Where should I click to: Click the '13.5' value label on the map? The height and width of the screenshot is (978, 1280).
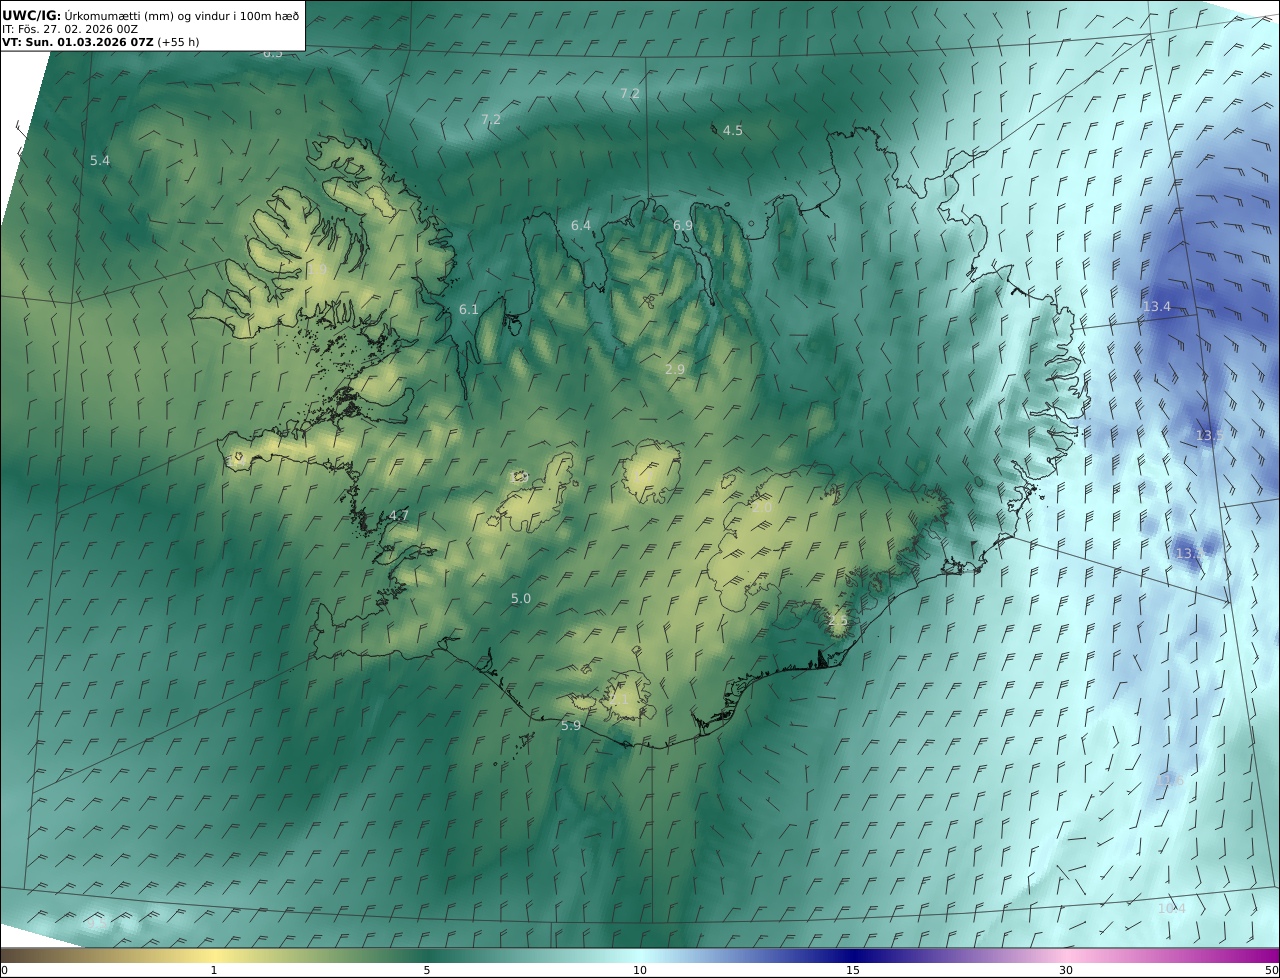1210,435
